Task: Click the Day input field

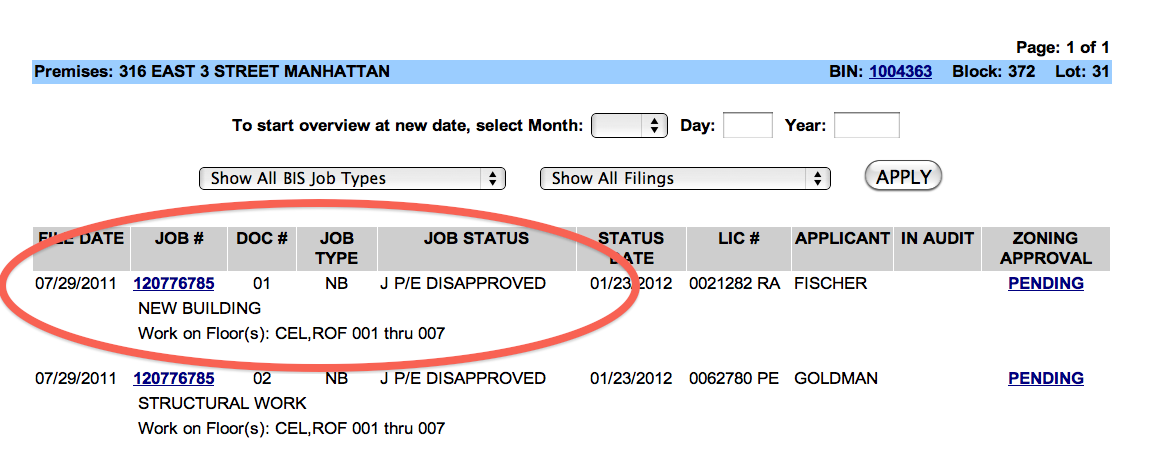Action: (747, 126)
